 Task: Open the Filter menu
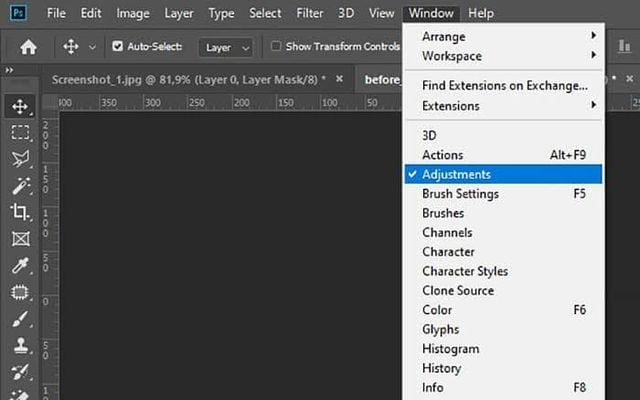(x=309, y=14)
